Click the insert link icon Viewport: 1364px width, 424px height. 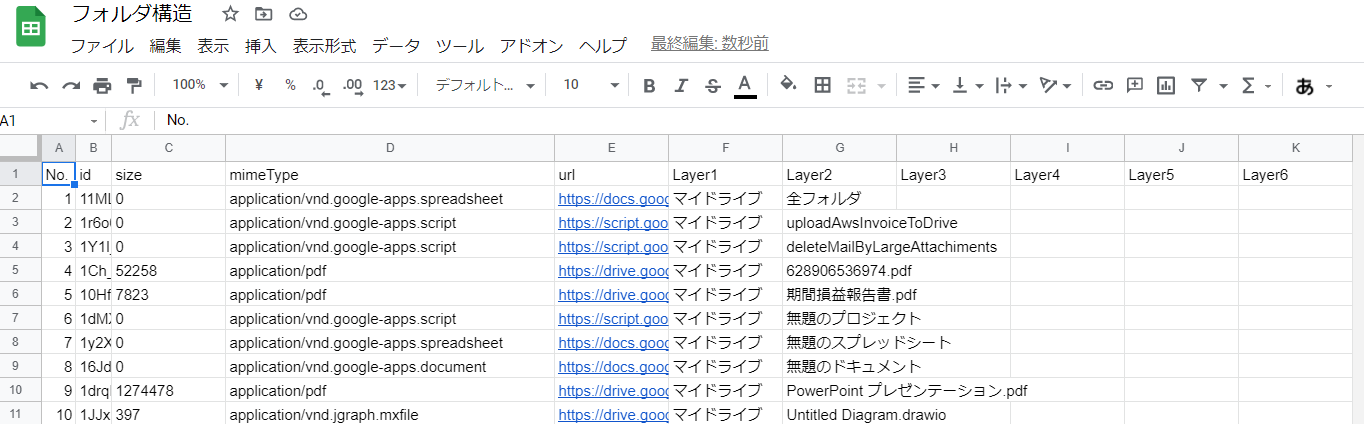pos(1103,85)
